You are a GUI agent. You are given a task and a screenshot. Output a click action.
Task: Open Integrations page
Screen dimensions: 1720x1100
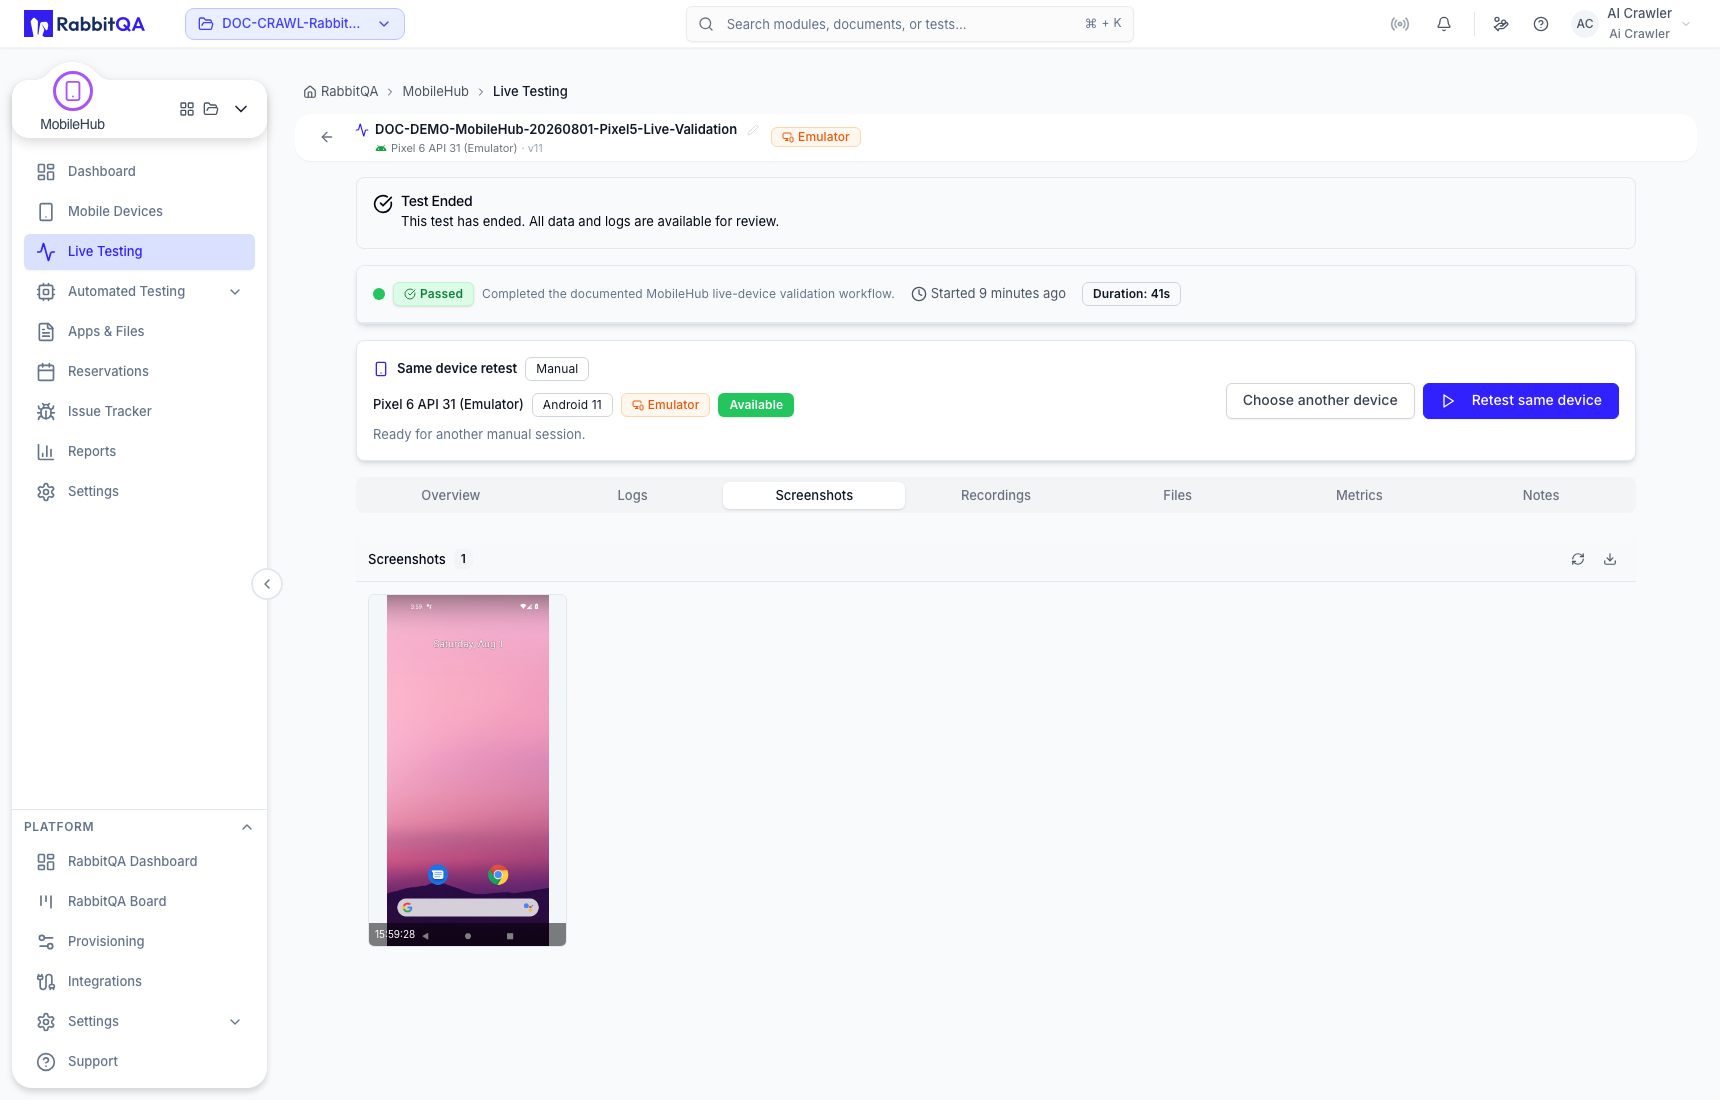click(x=139, y=981)
